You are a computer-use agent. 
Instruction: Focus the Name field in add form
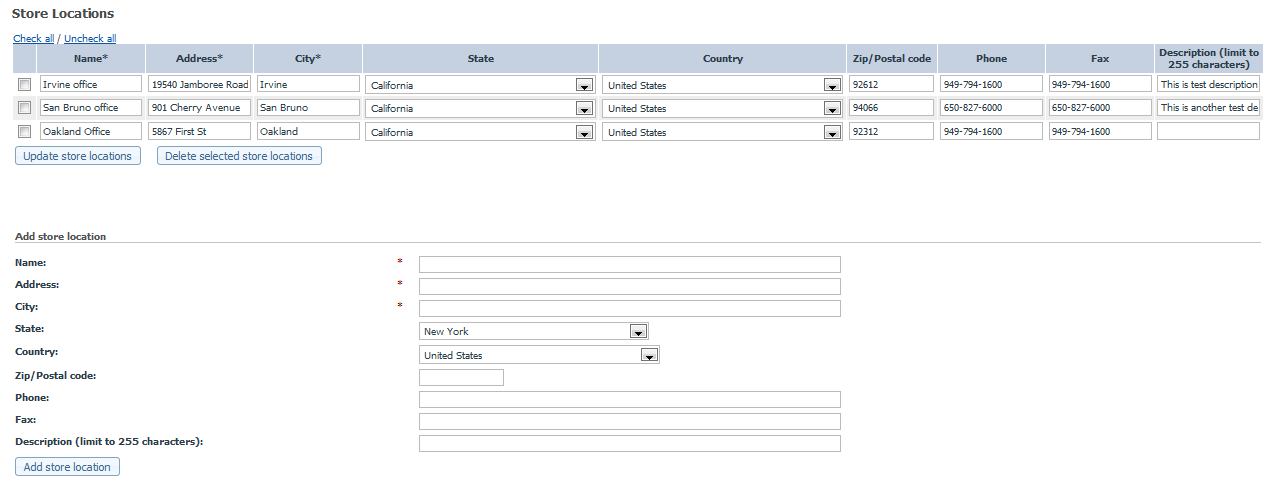[x=629, y=264]
